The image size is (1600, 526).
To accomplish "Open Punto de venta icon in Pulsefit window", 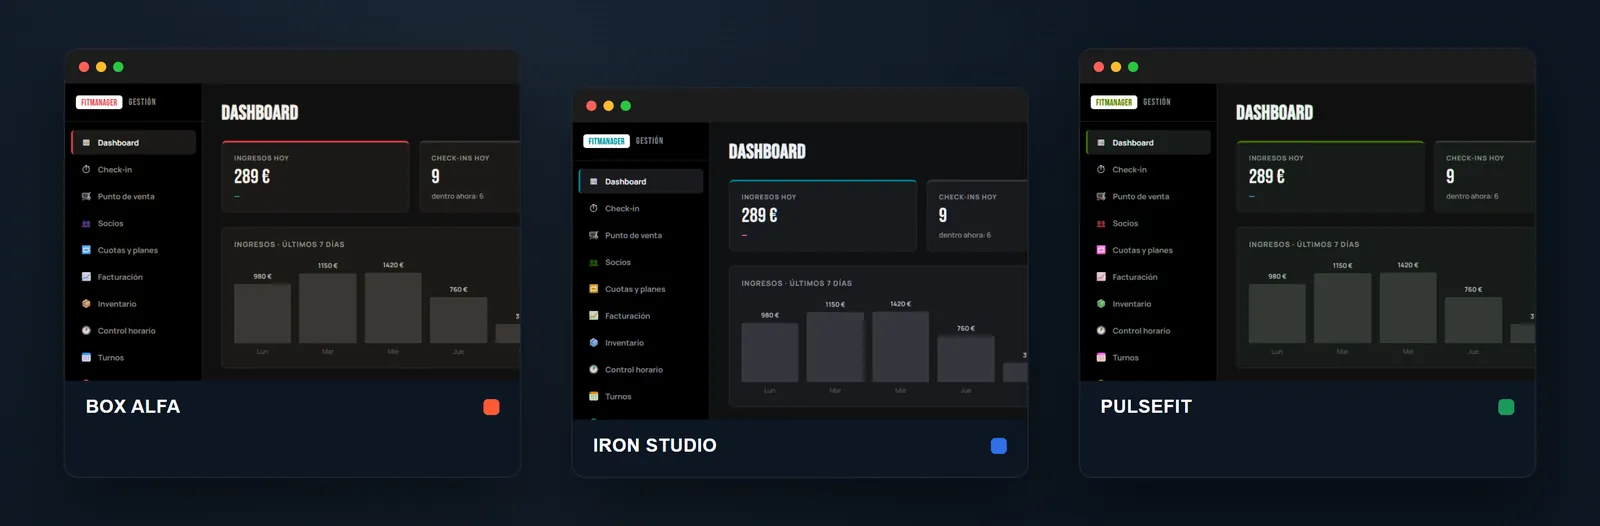I will pos(1101,197).
